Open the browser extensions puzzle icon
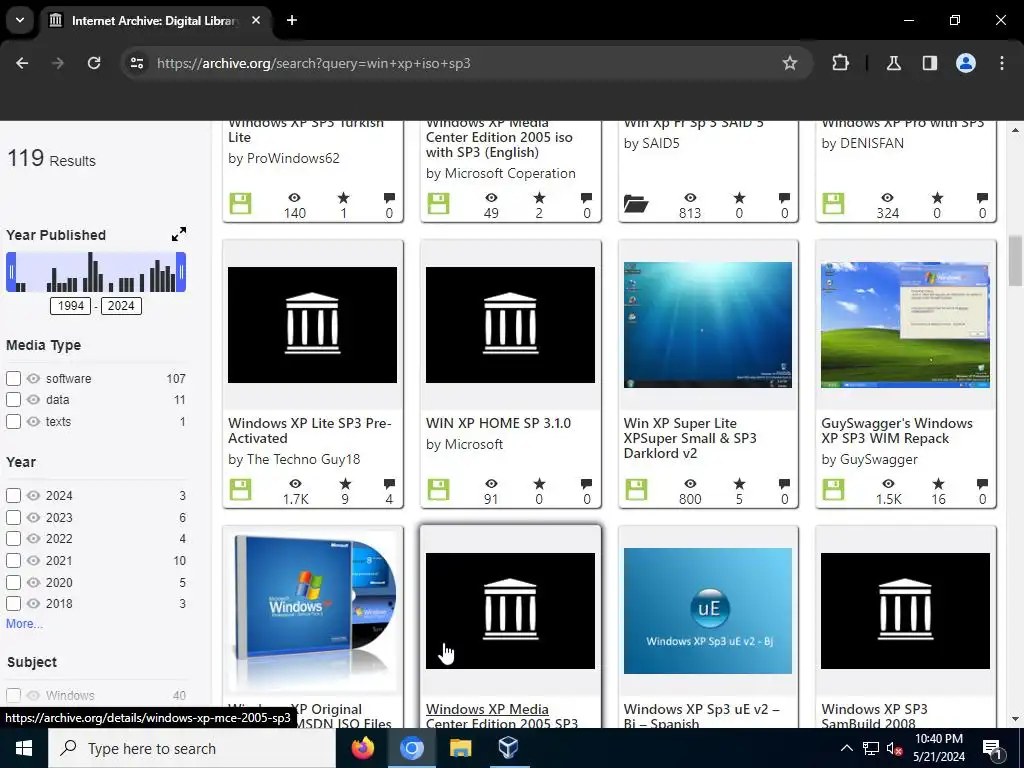The height and width of the screenshot is (768, 1024). (840, 63)
